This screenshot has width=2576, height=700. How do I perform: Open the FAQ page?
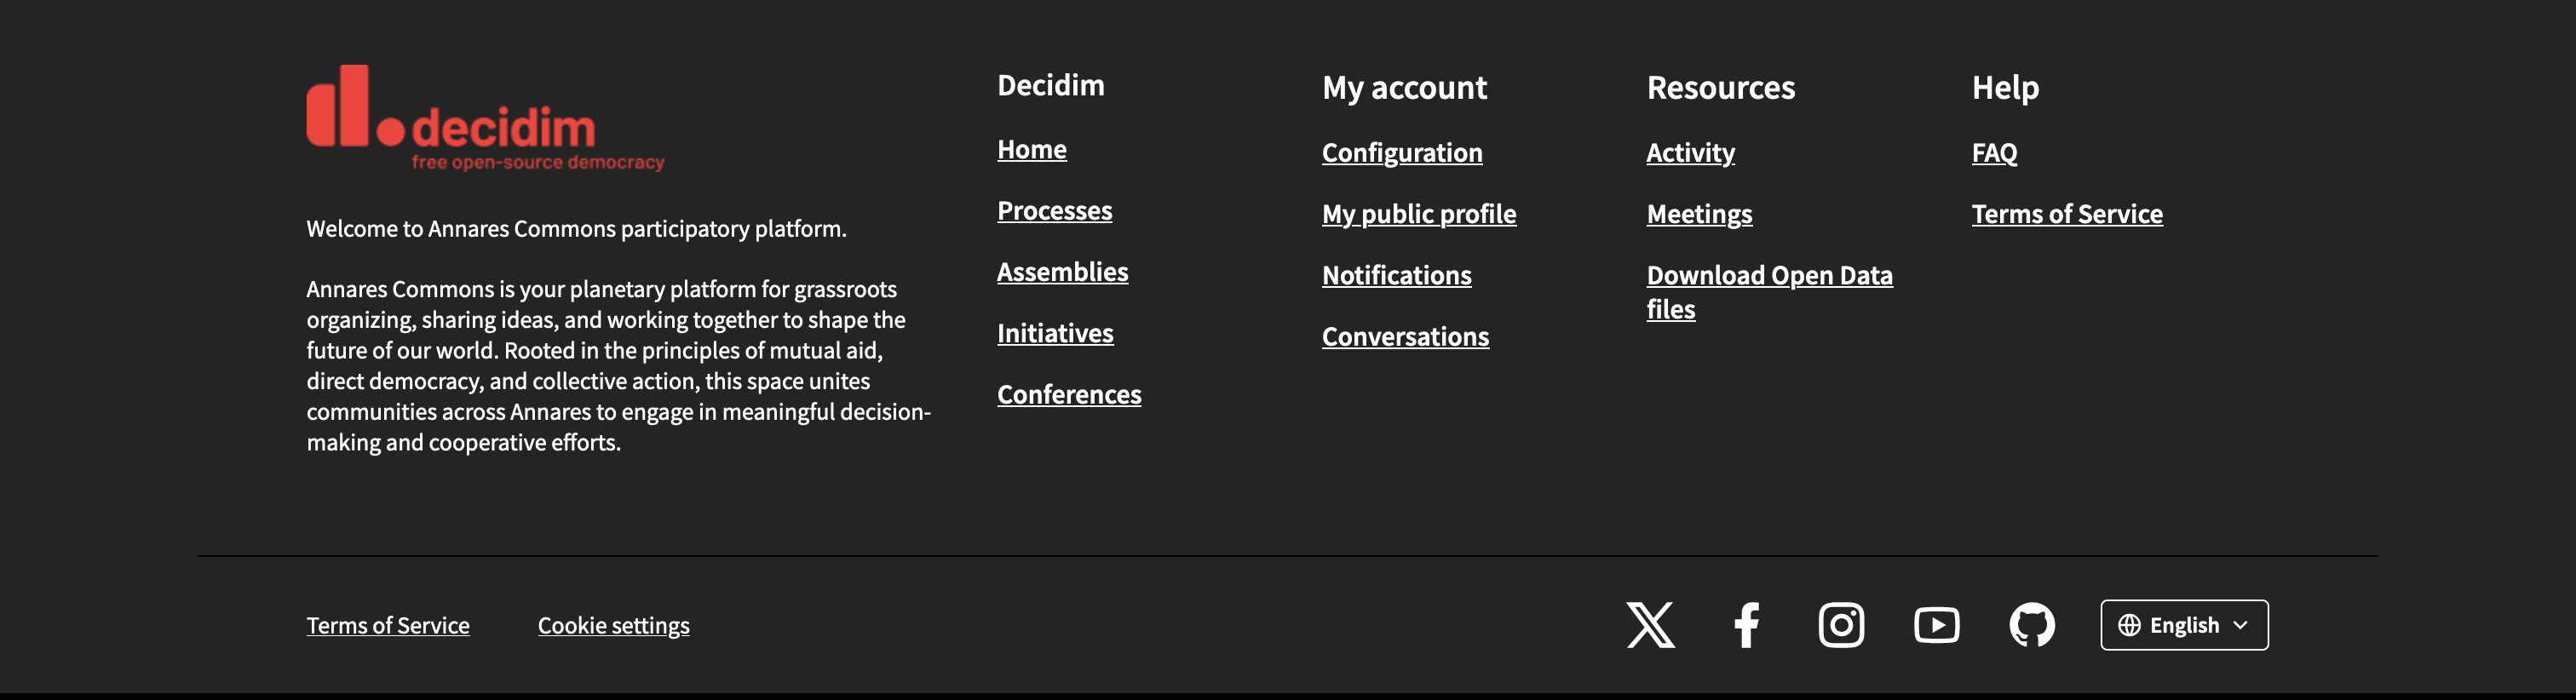(x=1994, y=154)
